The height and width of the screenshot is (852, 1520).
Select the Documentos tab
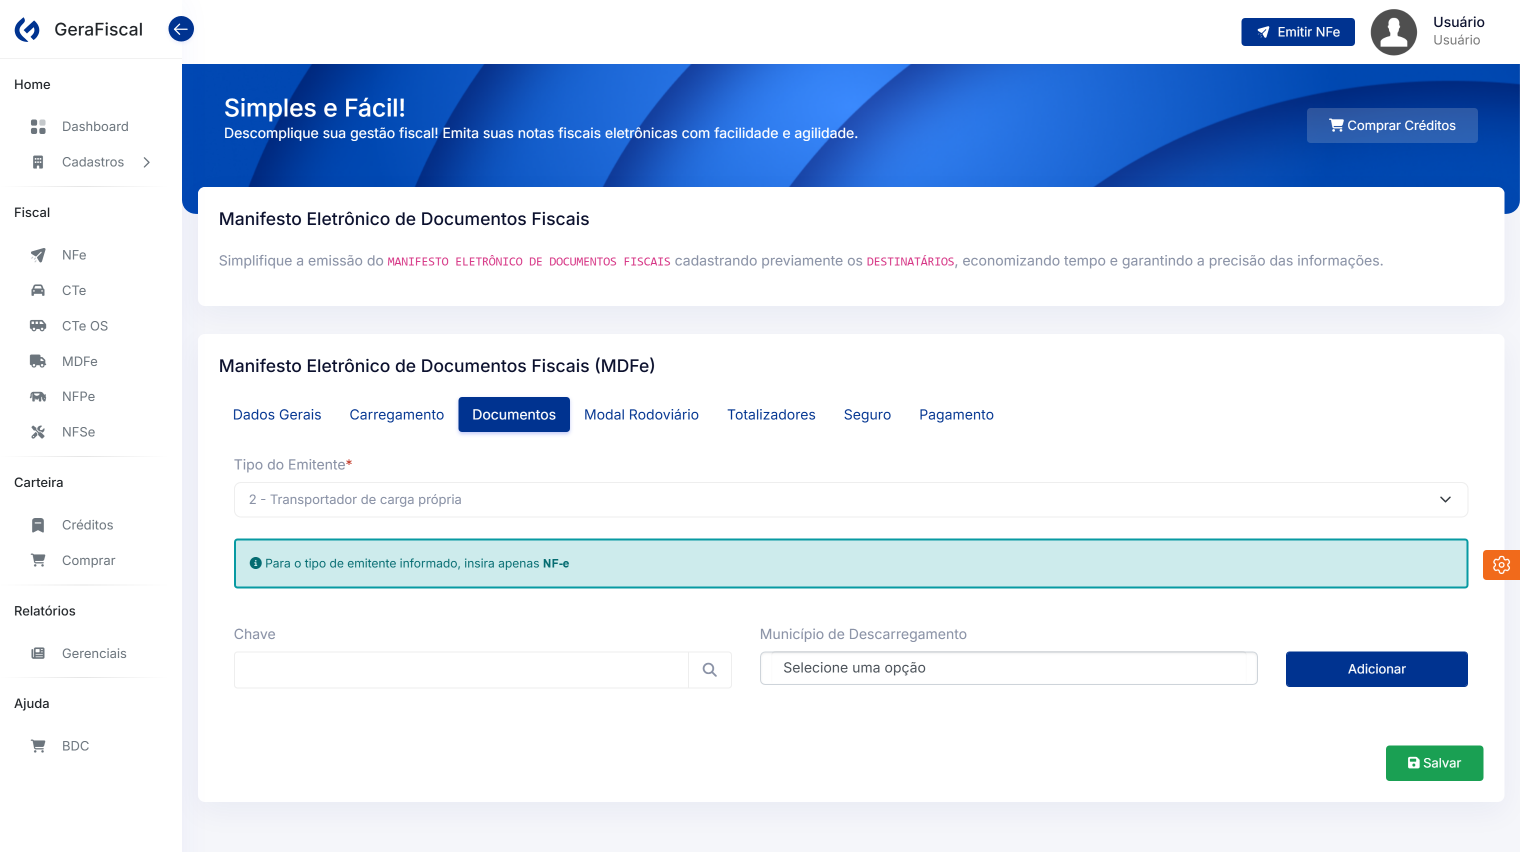514,415
